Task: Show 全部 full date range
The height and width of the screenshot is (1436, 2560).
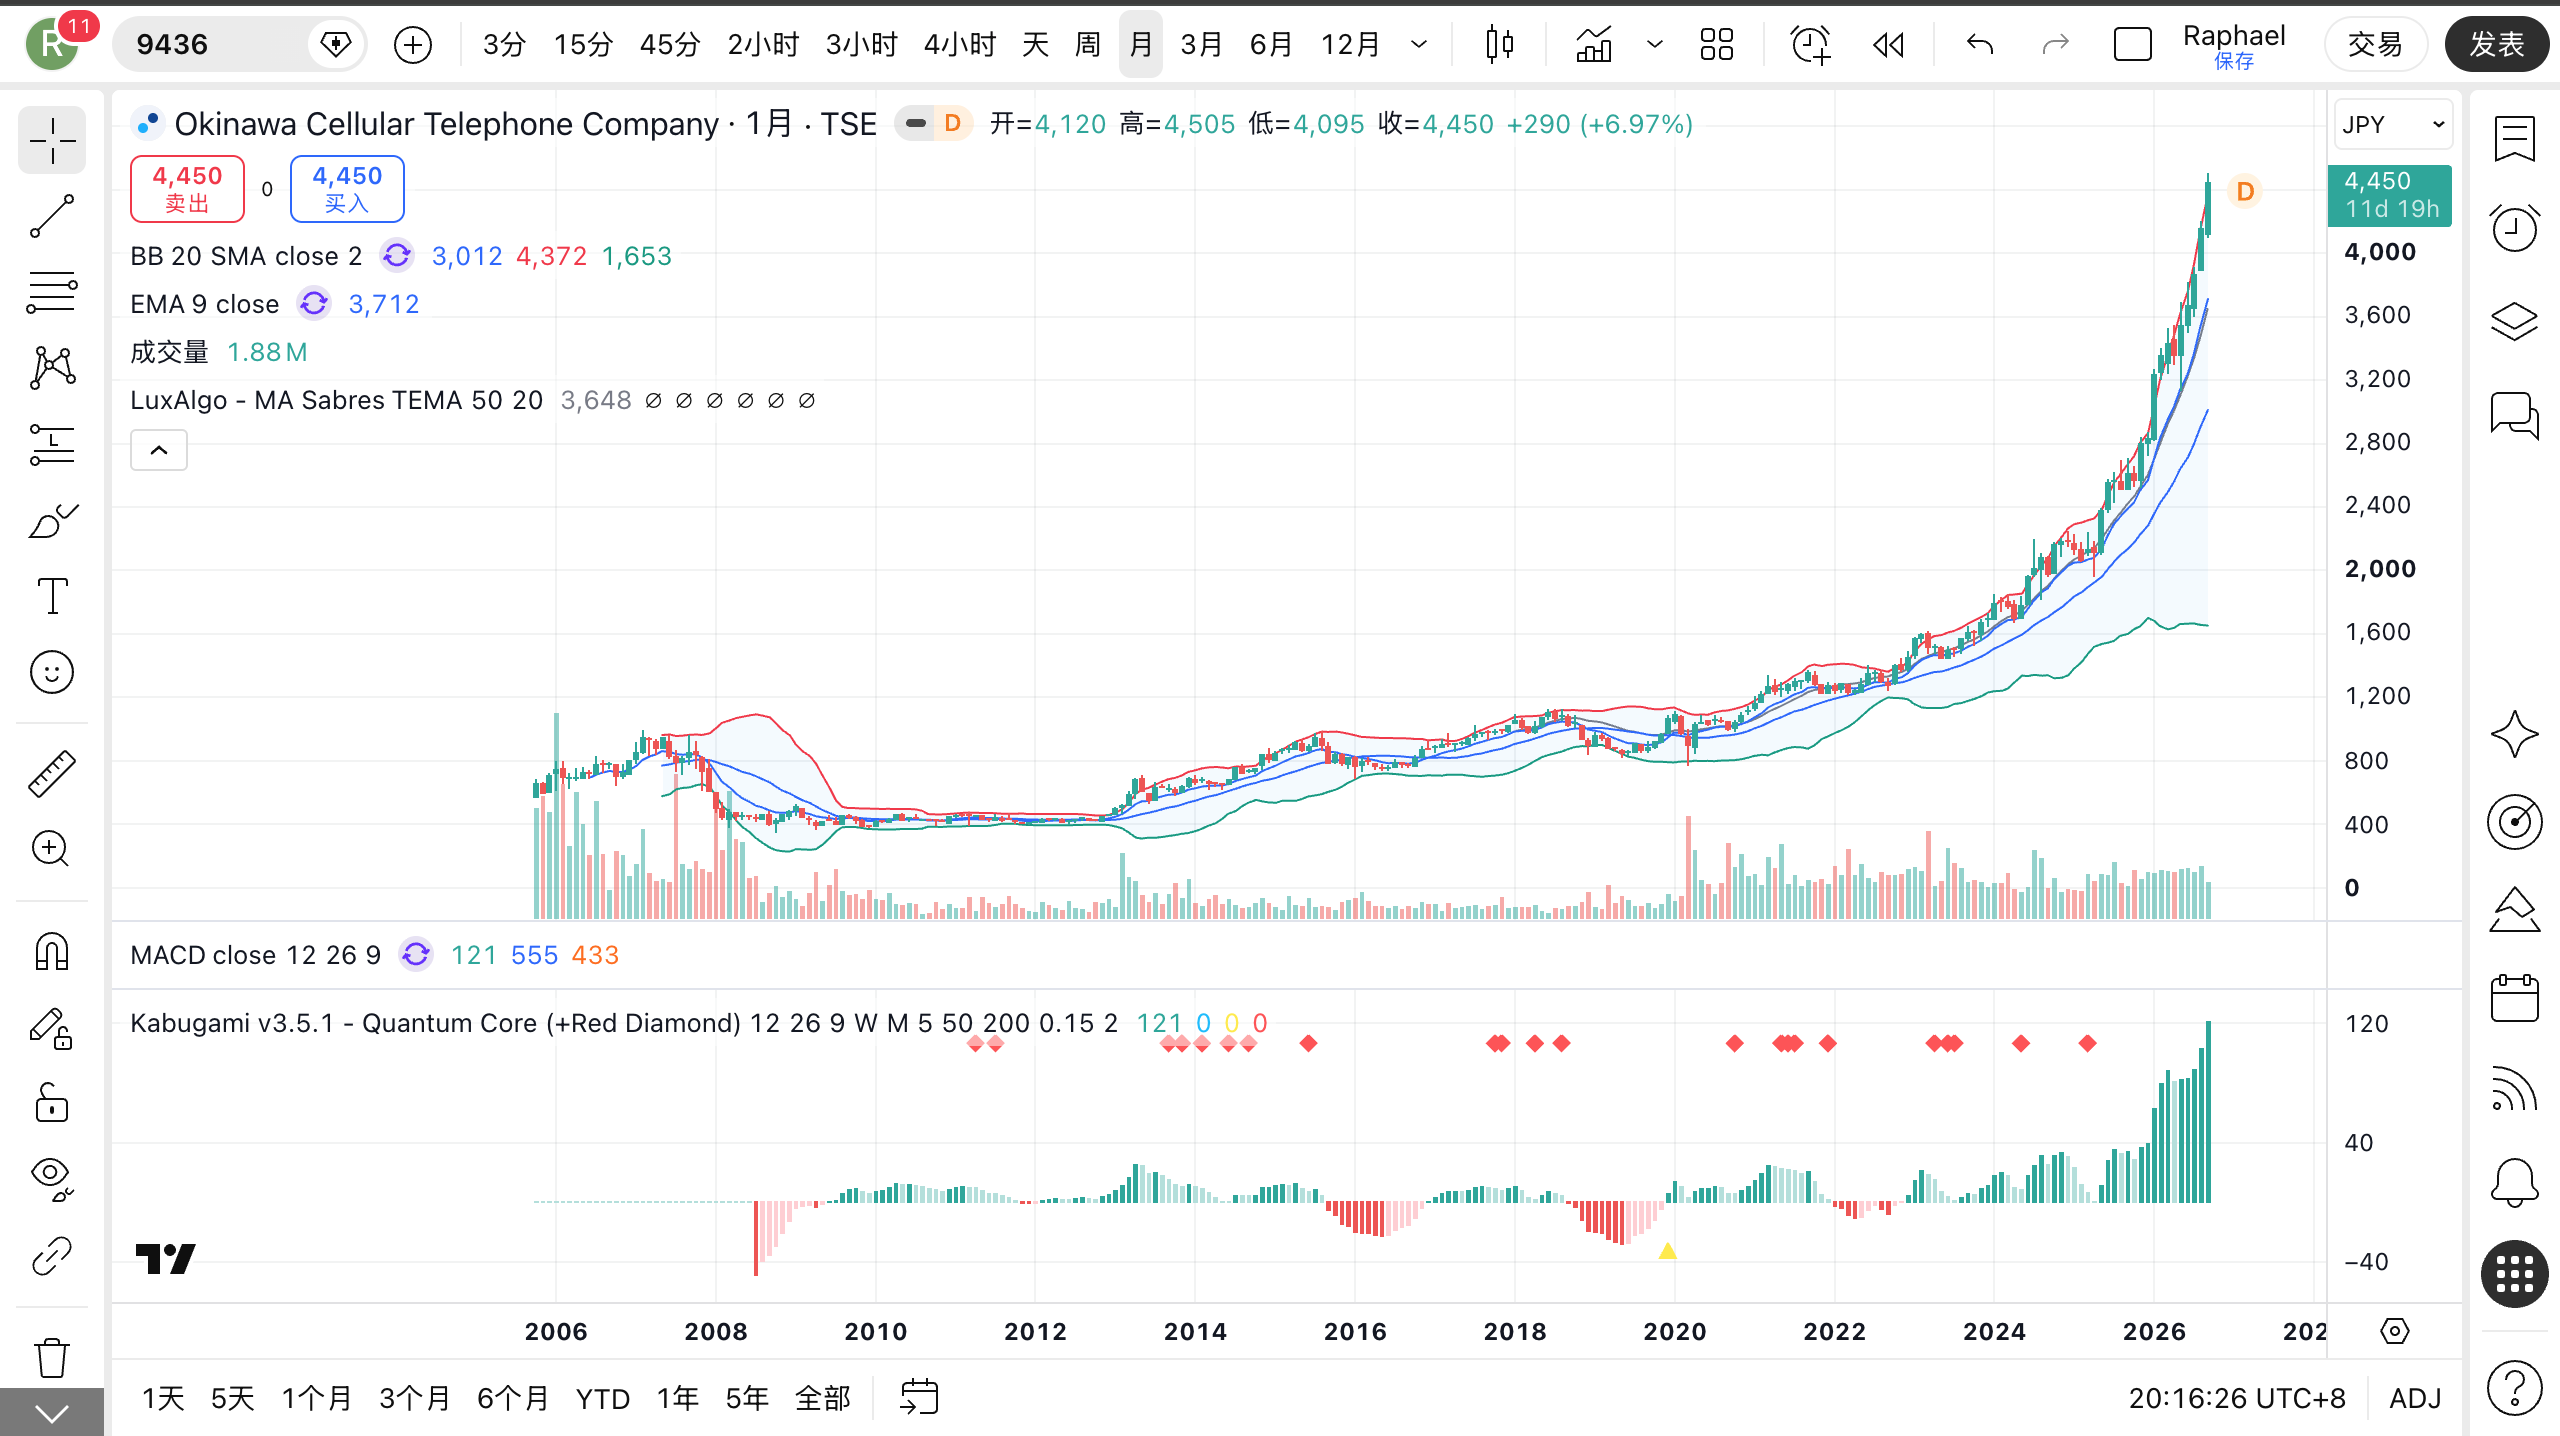Action: [822, 1398]
